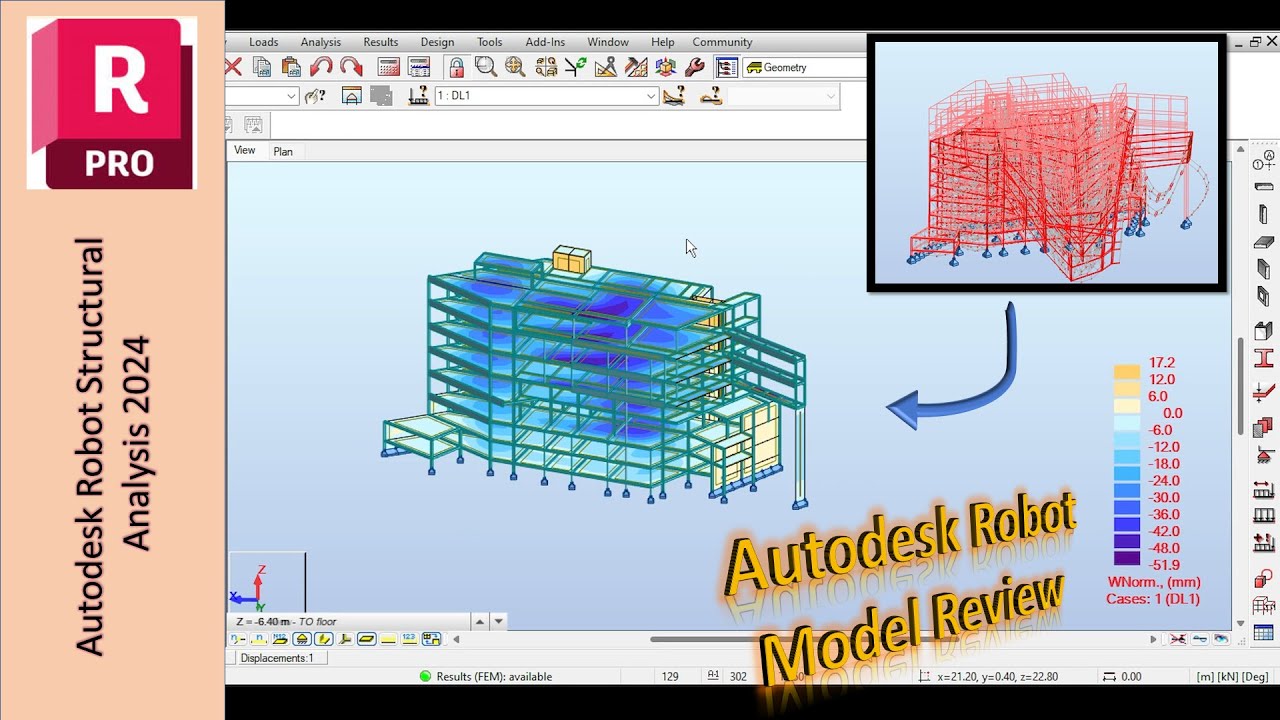Open preferences with the red wrench icon

coord(694,67)
